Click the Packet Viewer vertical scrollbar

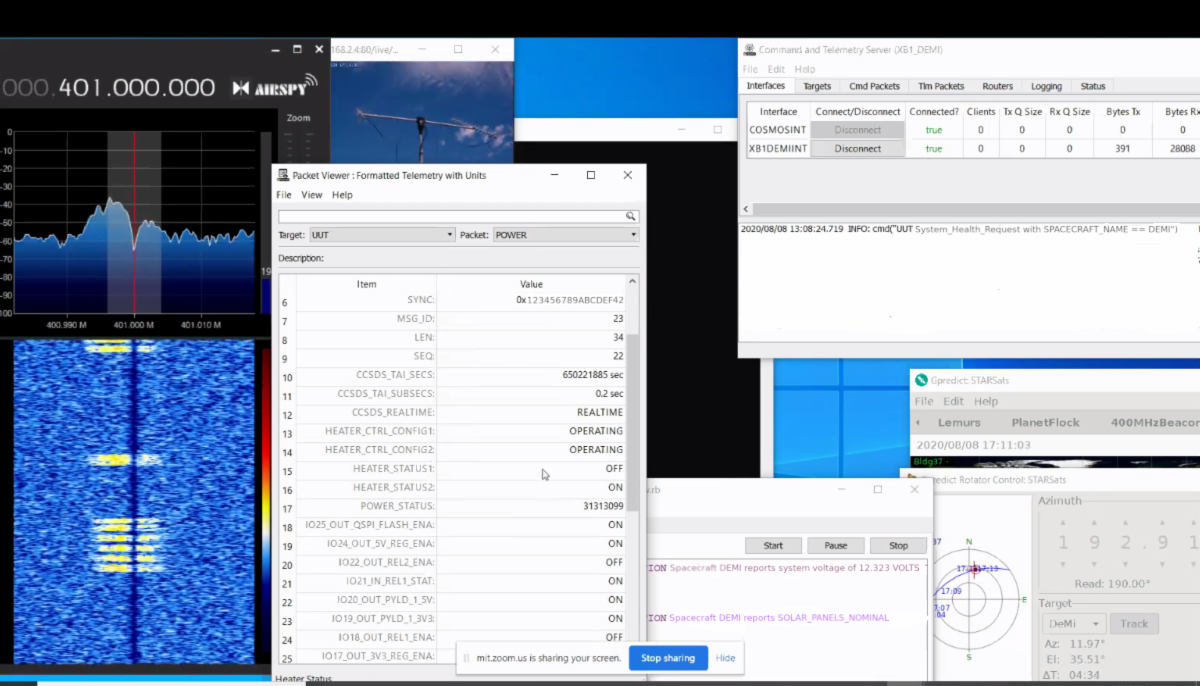pyautogui.click(x=632, y=420)
